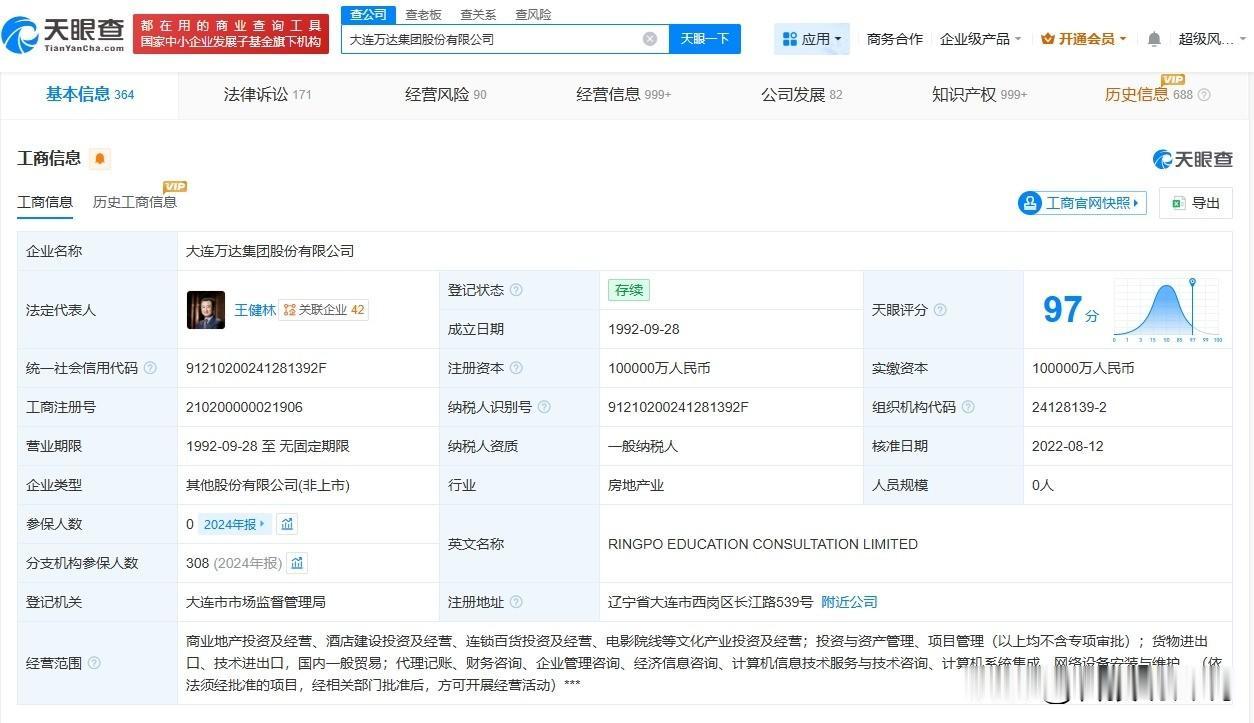Select the 查风险 search tab
Screen dimensions: 1254x723
point(533,14)
